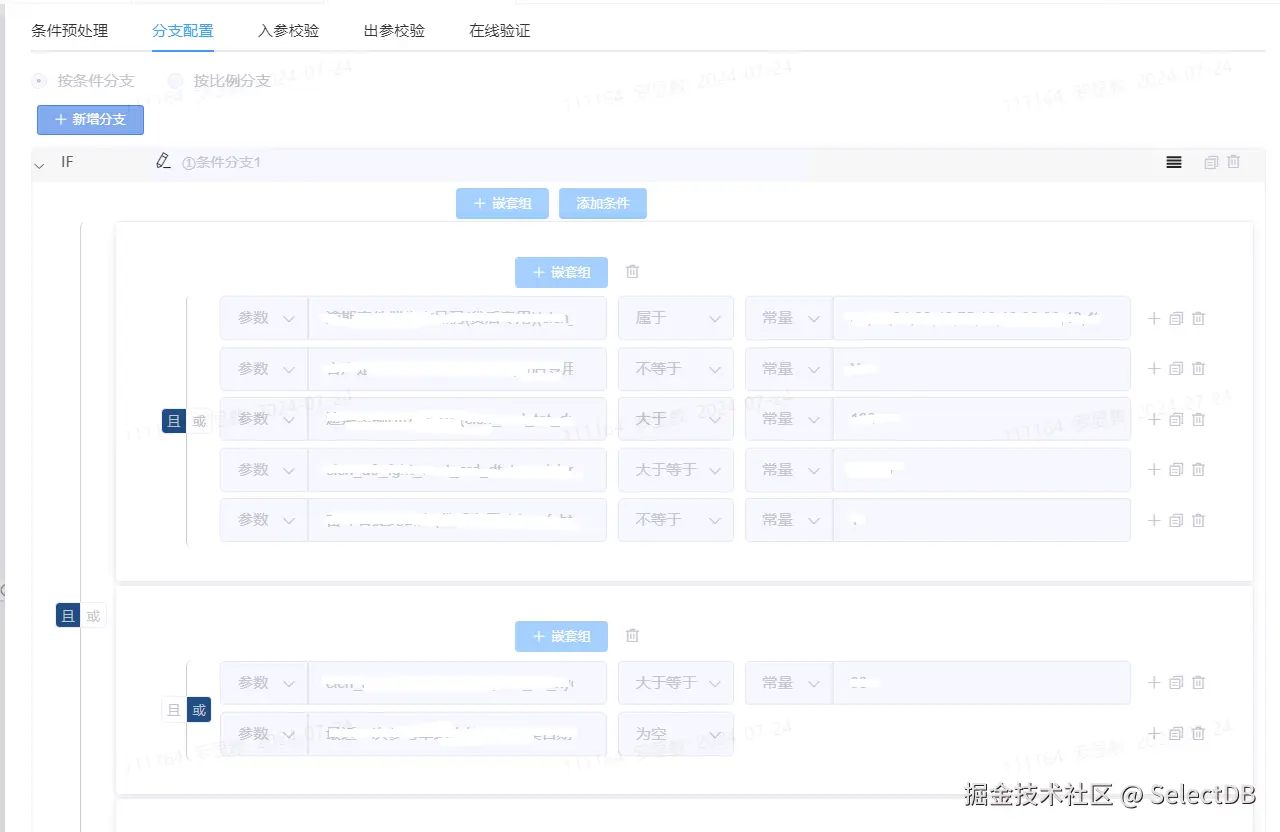The image size is (1280, 832).
Task: Open the 参数 dropdown in the 为空 row
Action: click(x=264, y=733)
